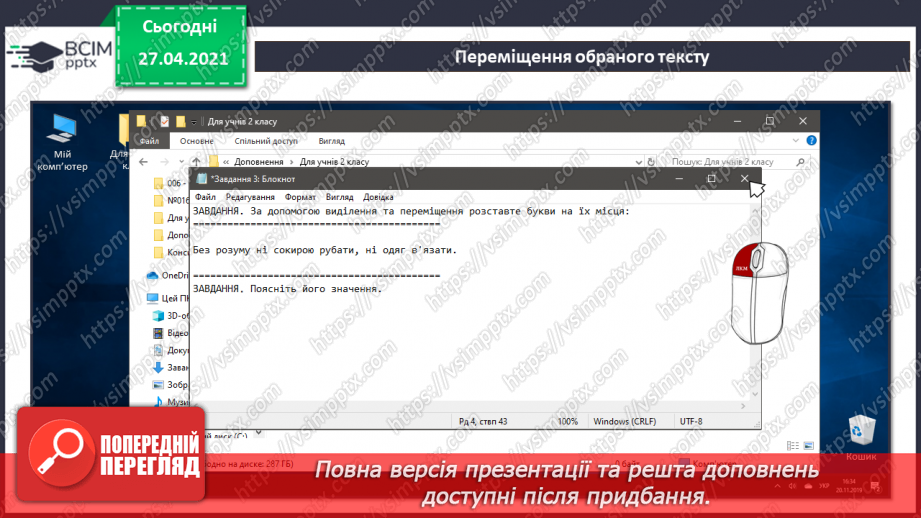
Task: Select Цей ПК in the navigation pane
Action: (168, 298)
